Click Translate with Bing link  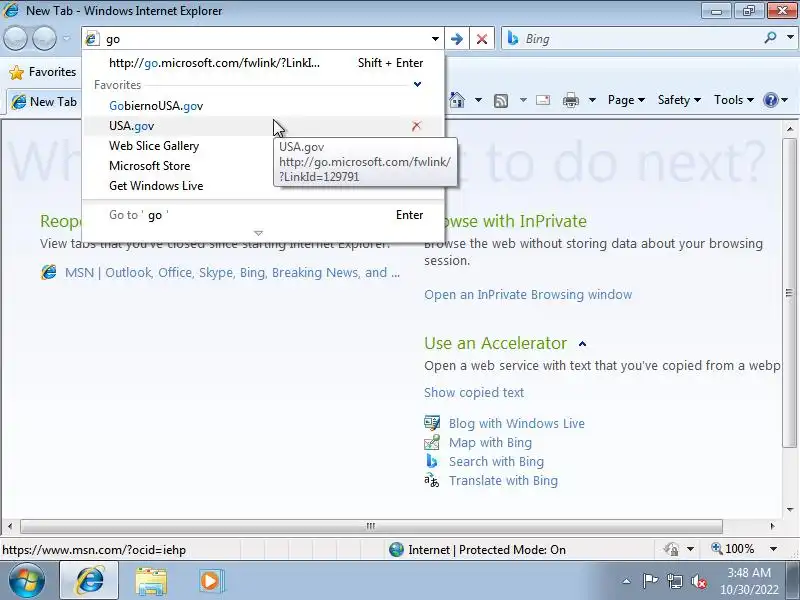click(503, 481)
